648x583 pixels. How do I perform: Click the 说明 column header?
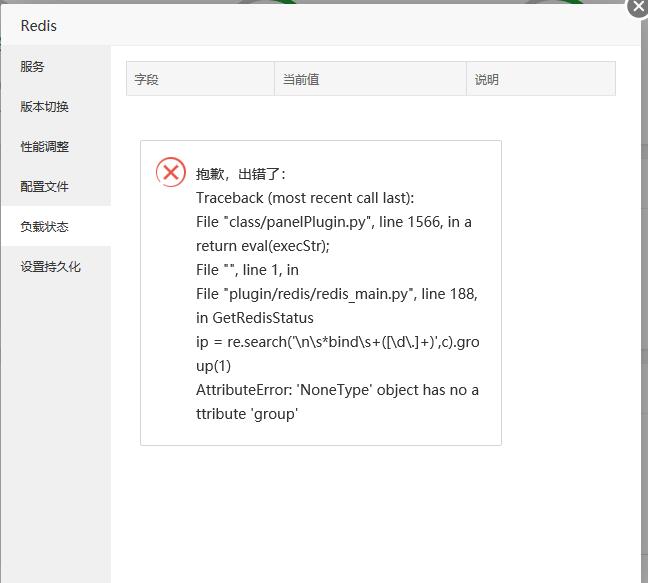(541, 79)
